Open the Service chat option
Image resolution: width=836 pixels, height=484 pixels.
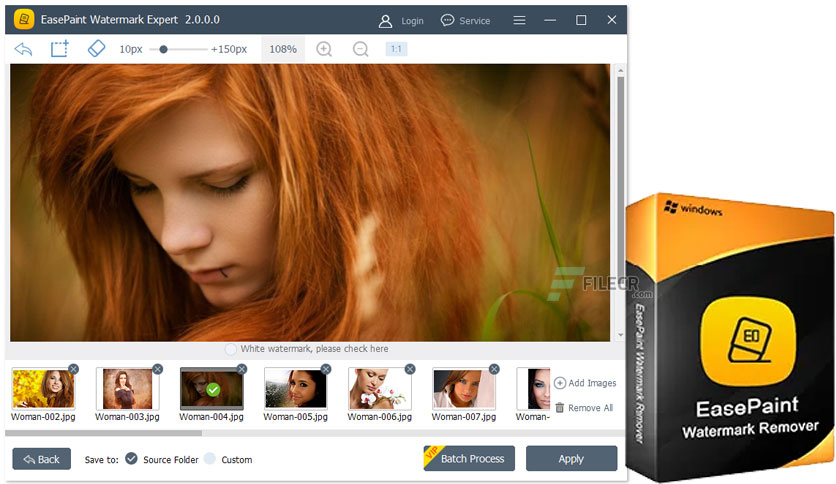[x=465, y=20]
